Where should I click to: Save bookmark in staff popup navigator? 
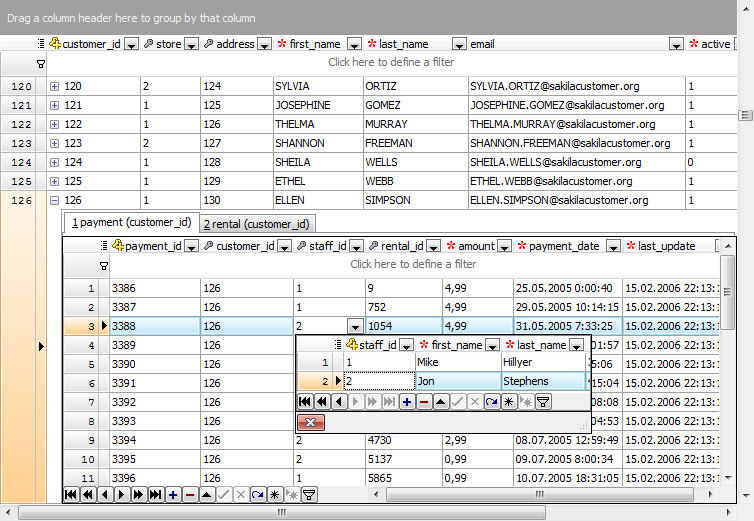coord(509,401)
